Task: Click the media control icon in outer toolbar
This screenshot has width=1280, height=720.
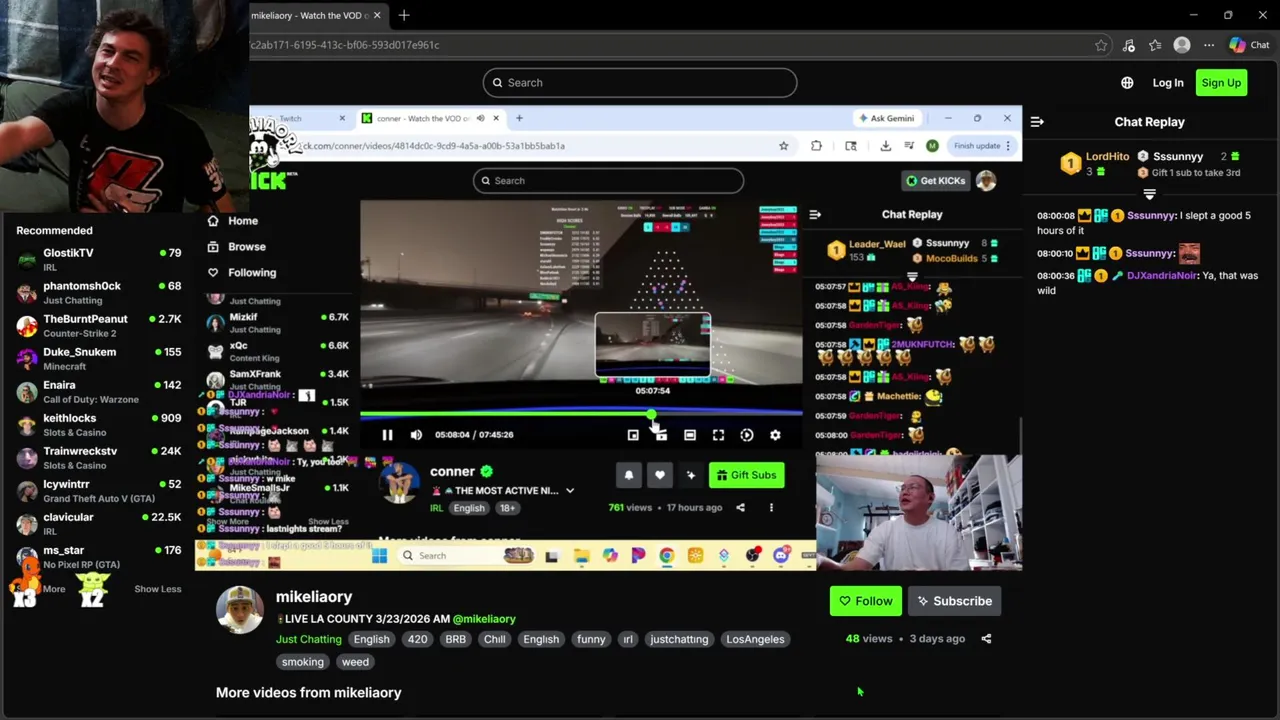Action: 1129,45
